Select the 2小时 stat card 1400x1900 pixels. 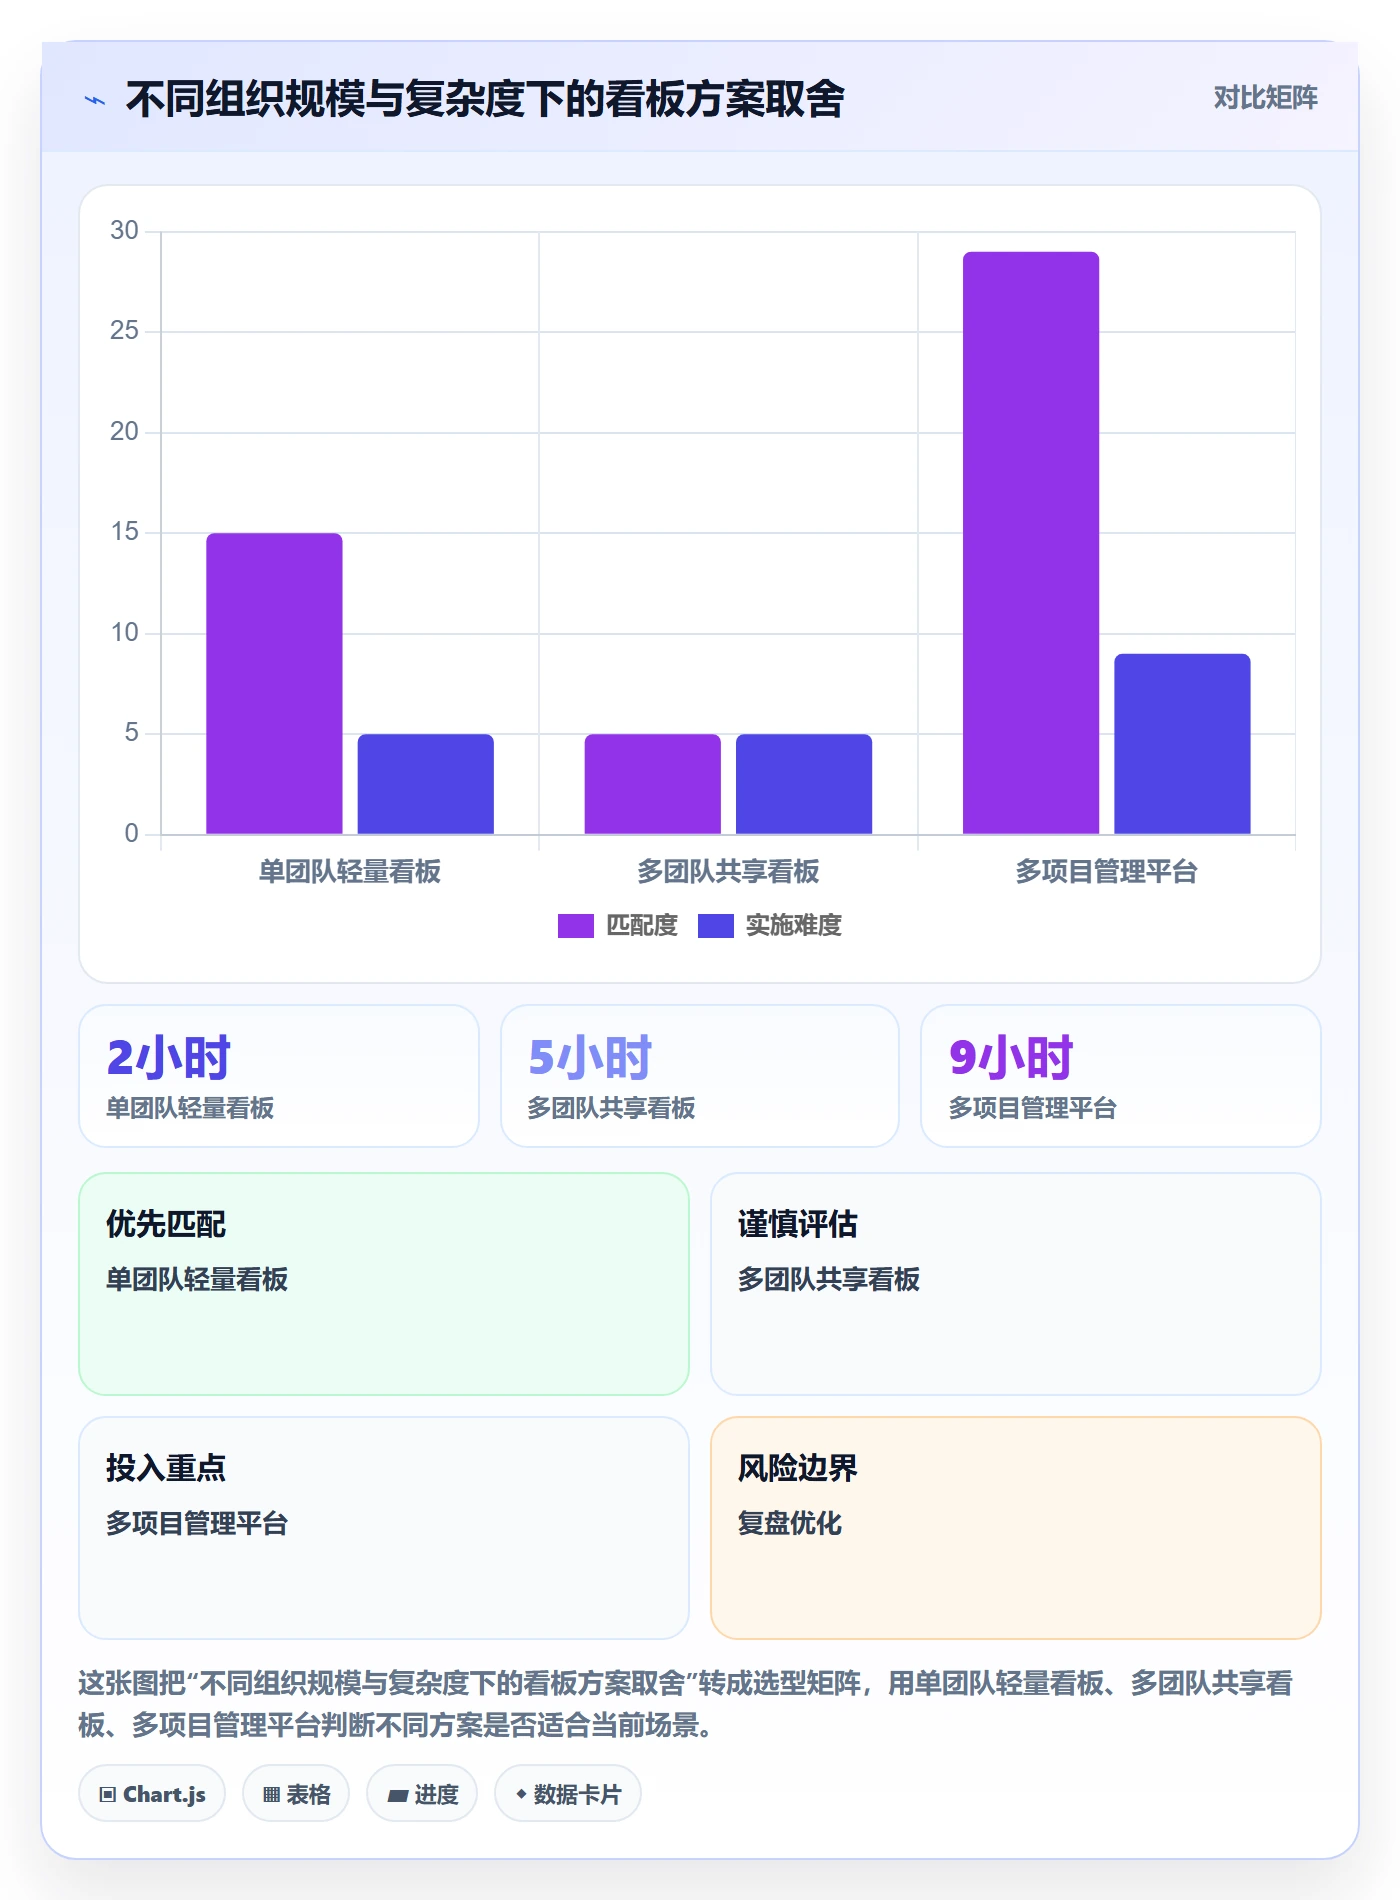[x=279, y=1076]
